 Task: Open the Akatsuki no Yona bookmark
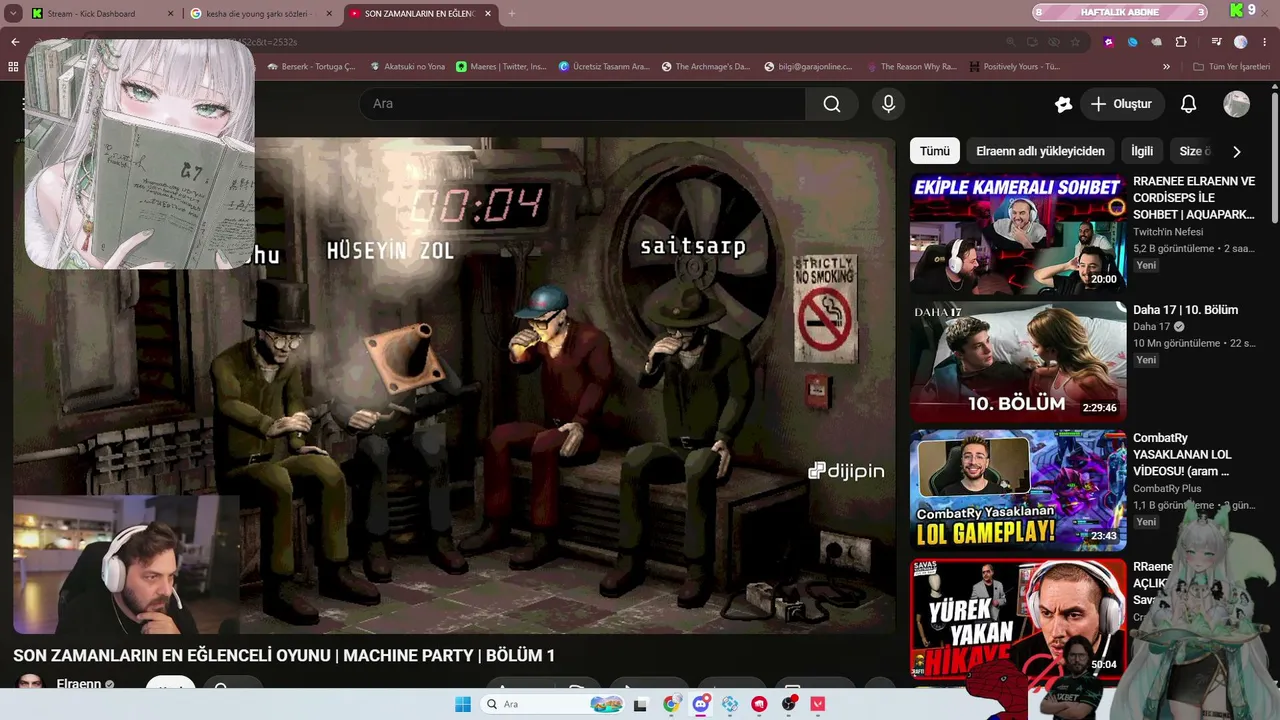point(407,67)
